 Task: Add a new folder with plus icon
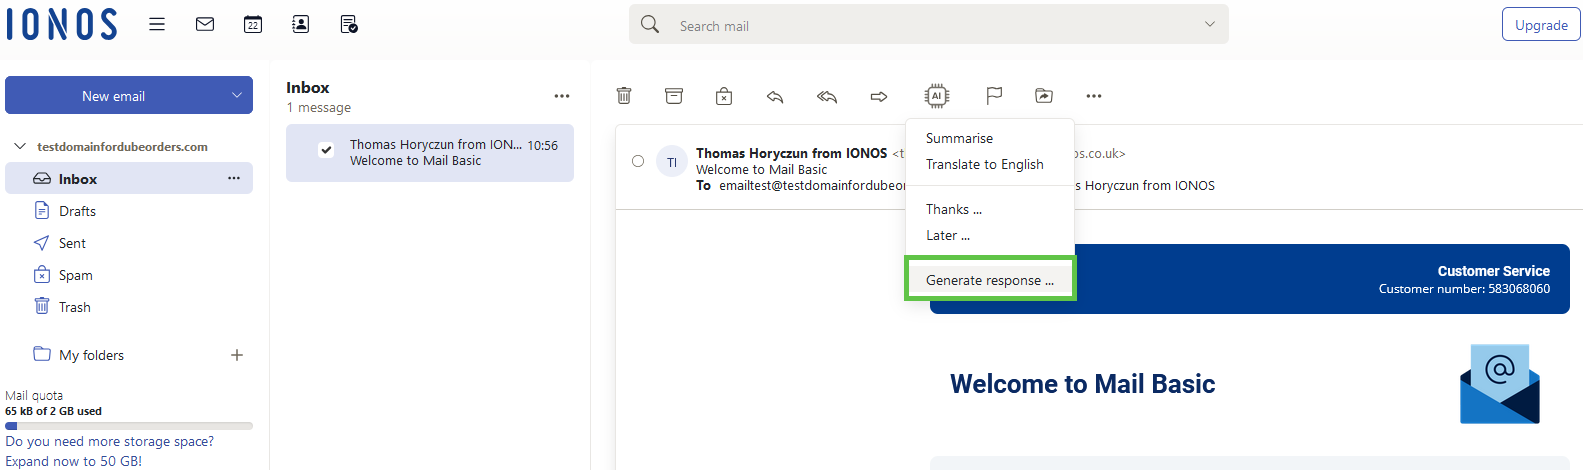(x=237, y=355)
